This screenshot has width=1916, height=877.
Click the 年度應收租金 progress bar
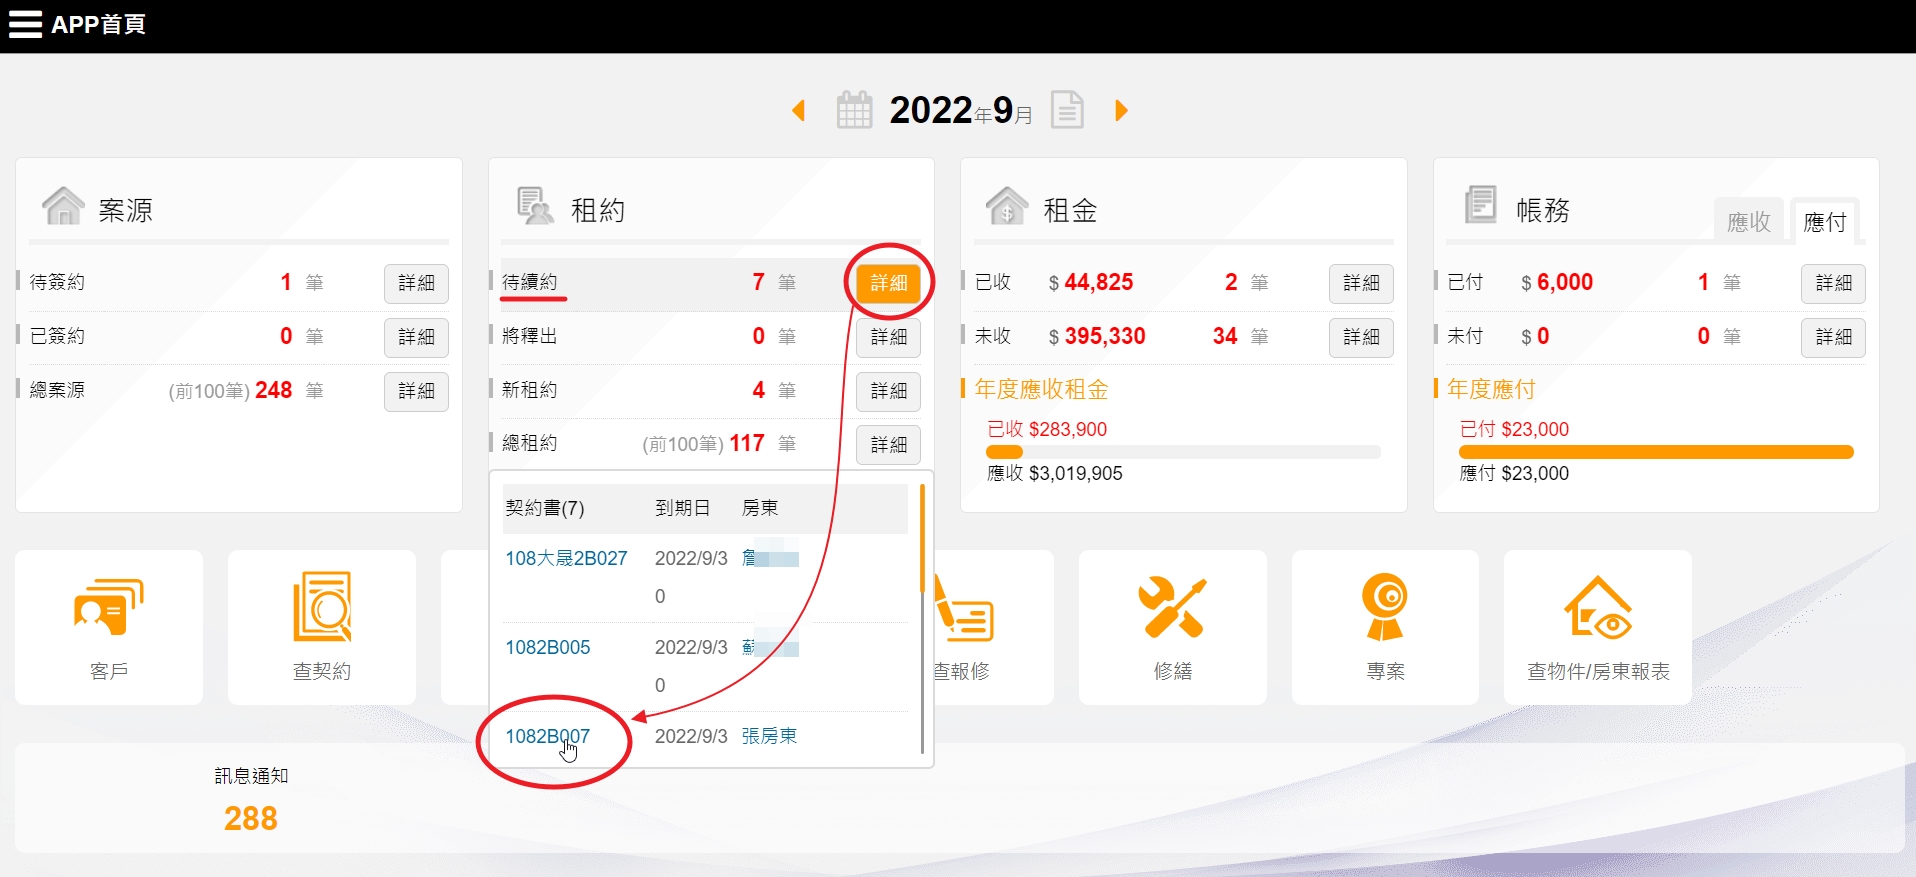point(1183,452)
